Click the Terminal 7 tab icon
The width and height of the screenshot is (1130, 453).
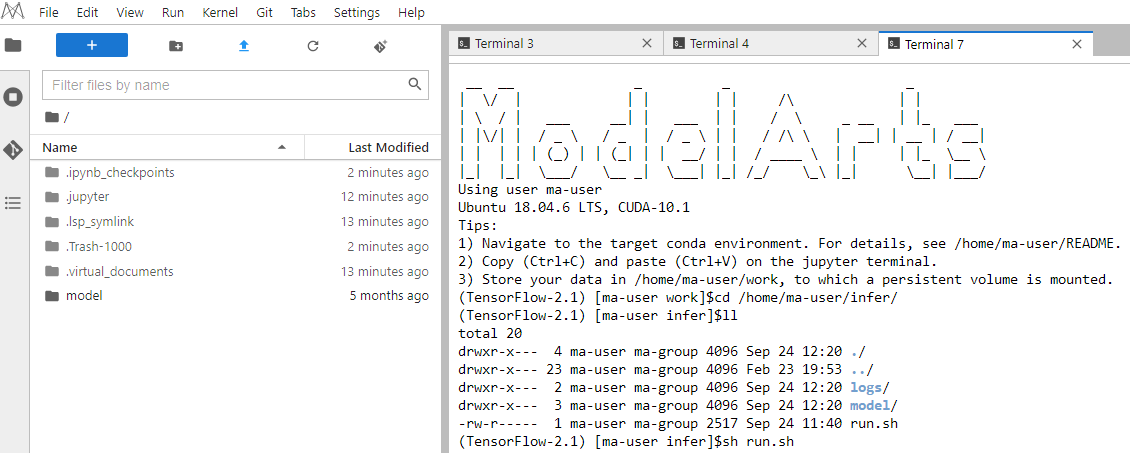(x=894, y=44)
